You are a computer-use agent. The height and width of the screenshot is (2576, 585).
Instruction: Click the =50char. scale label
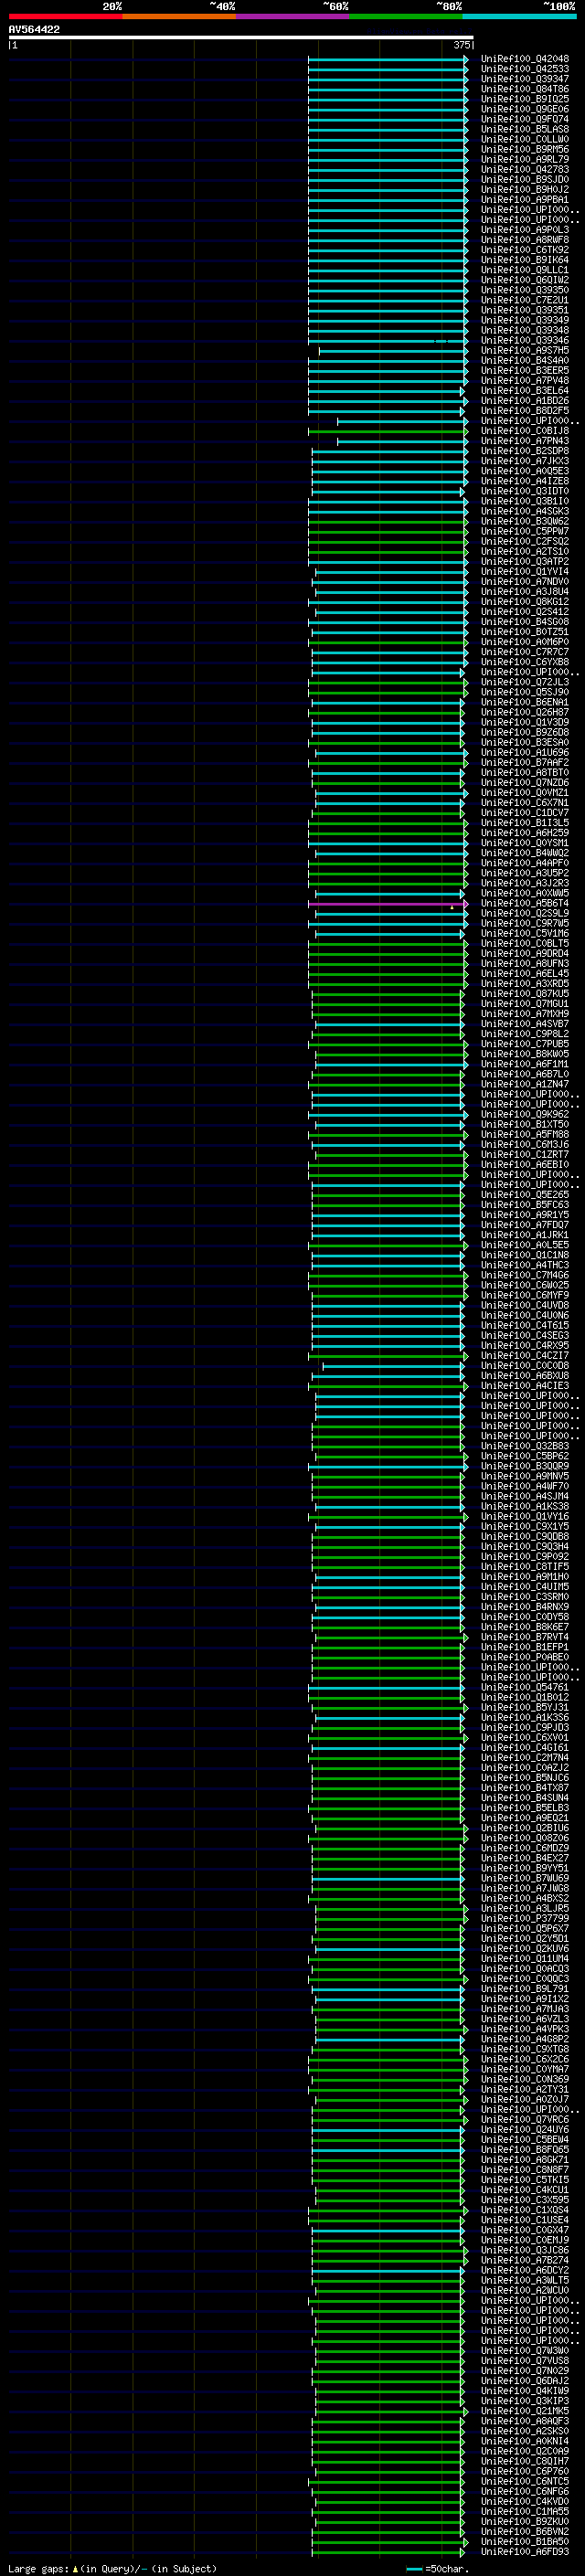(x=447, y=2568)
